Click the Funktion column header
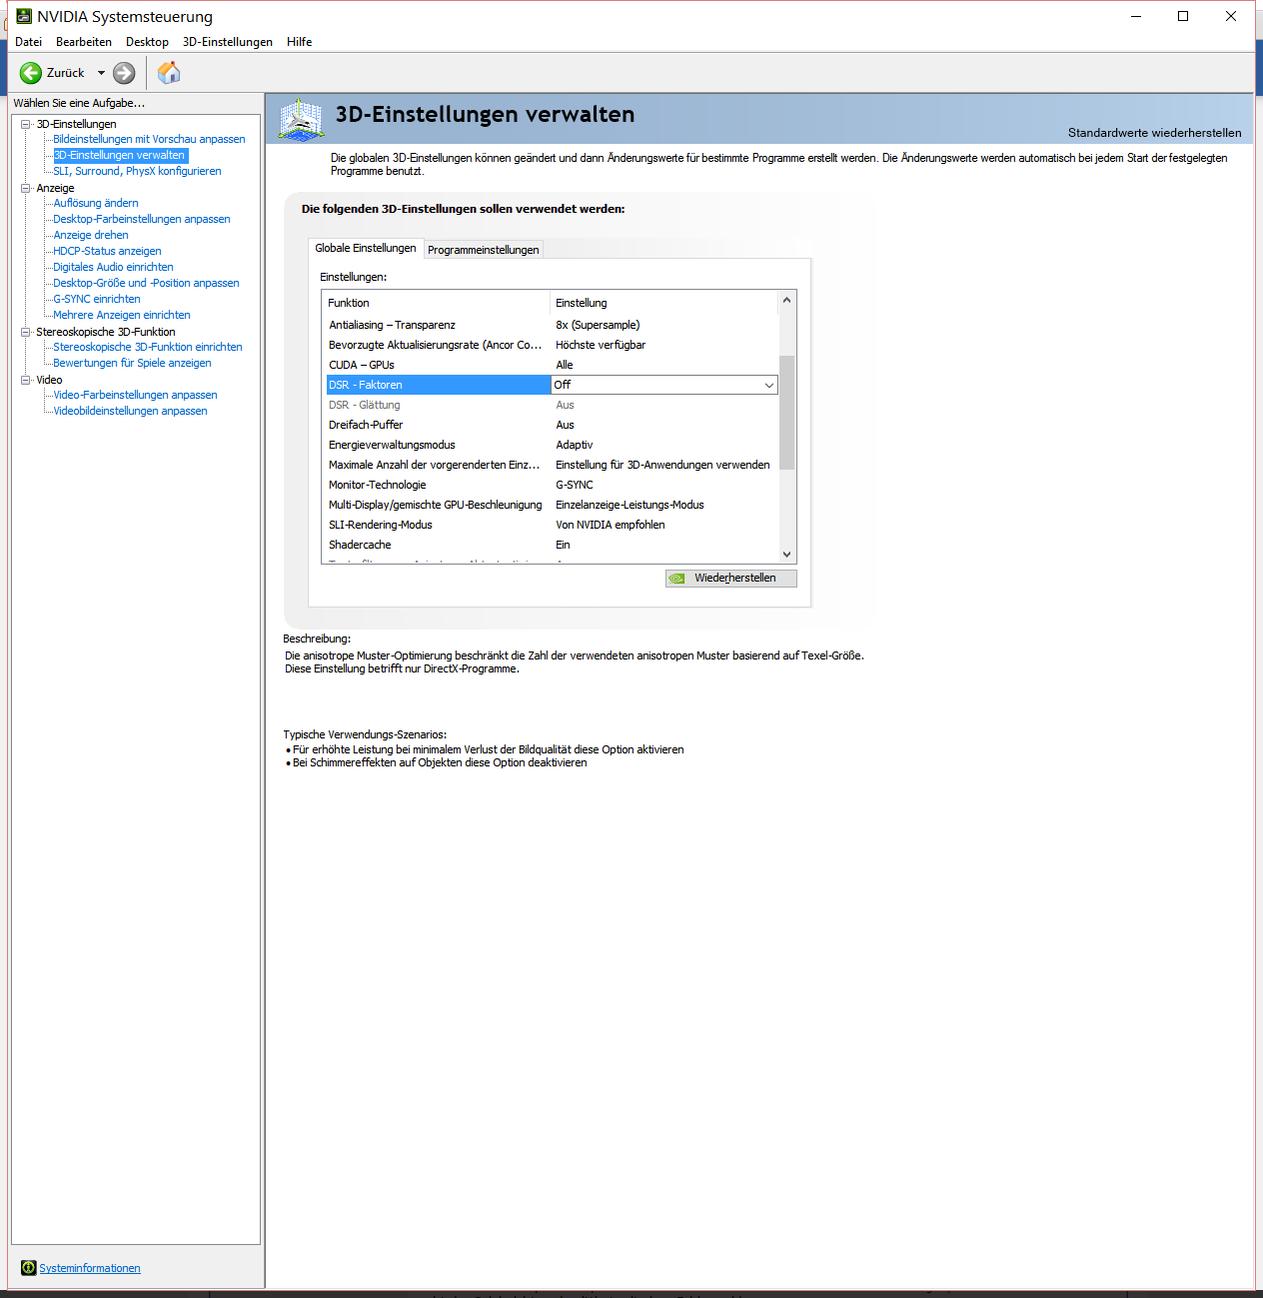 pyautogui.click(x=437, y=303)
